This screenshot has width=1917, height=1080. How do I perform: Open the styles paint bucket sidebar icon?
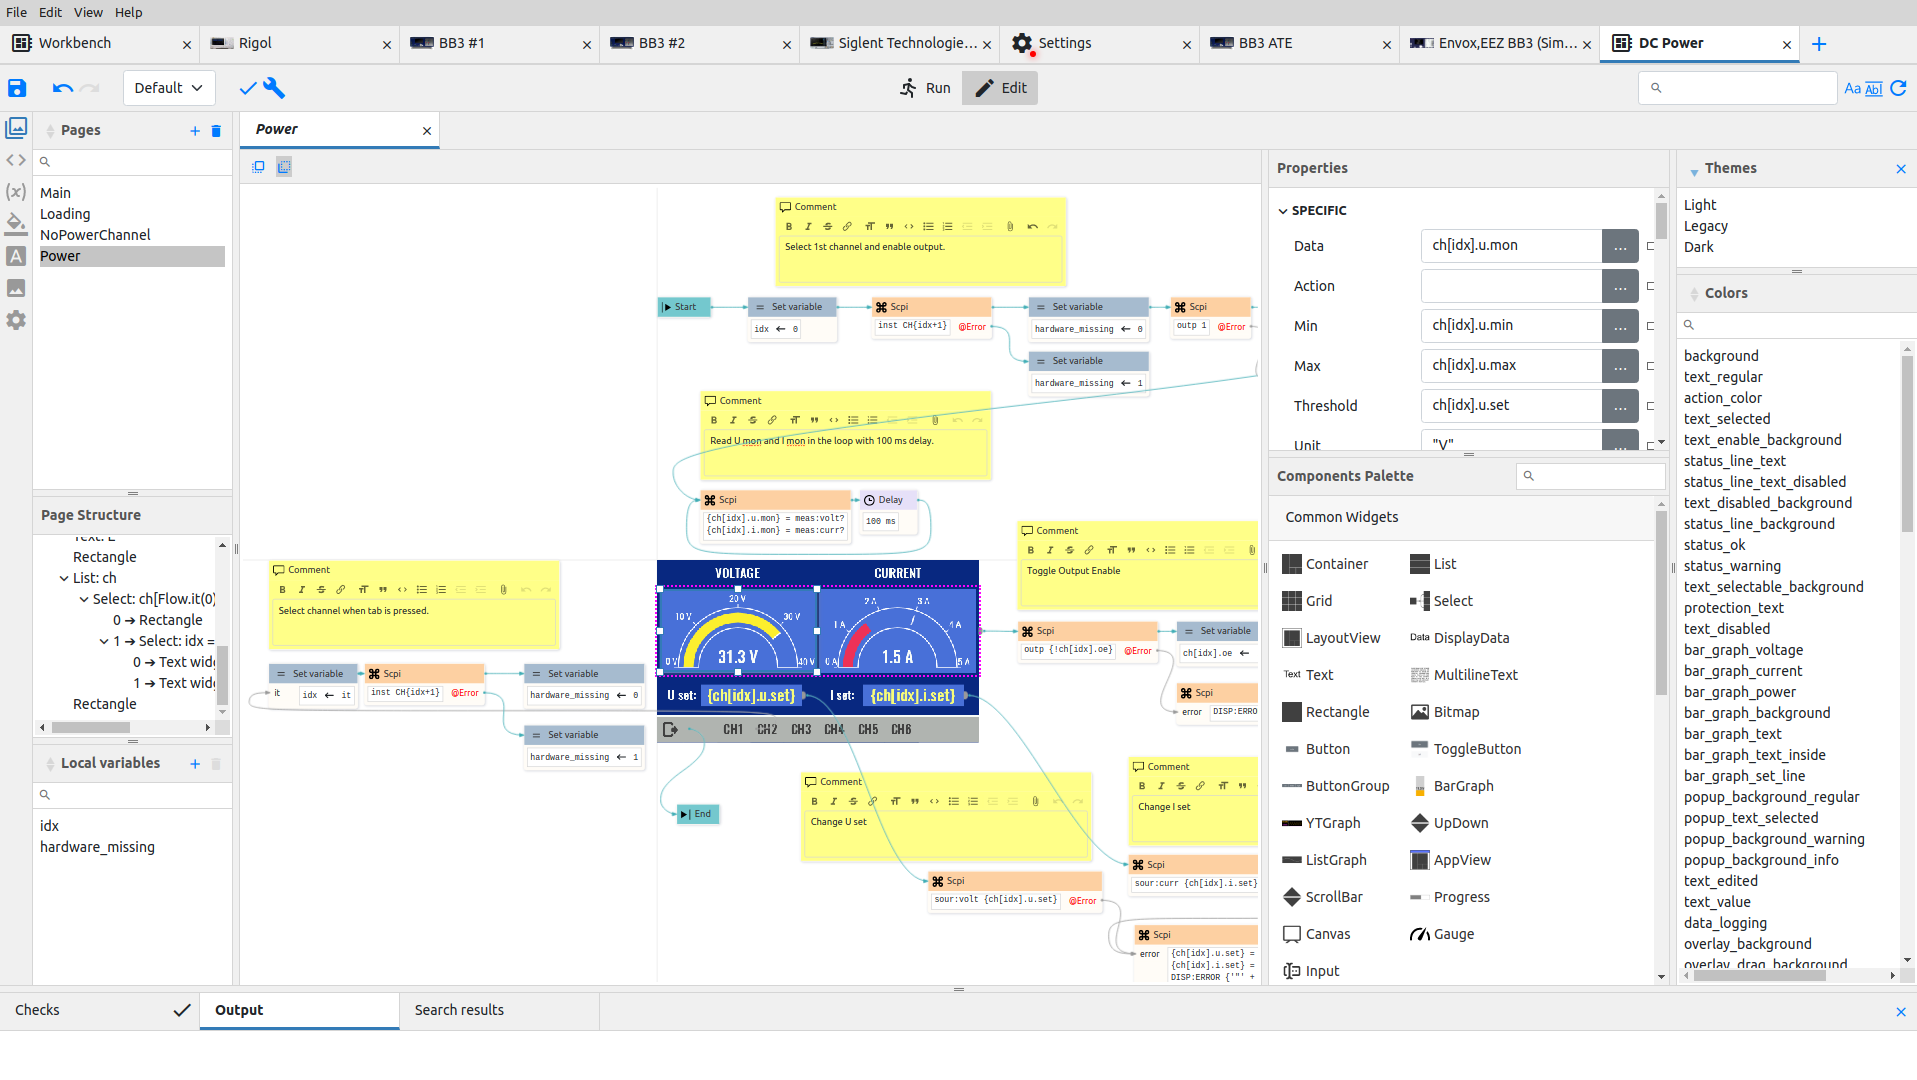pos(16,223)
